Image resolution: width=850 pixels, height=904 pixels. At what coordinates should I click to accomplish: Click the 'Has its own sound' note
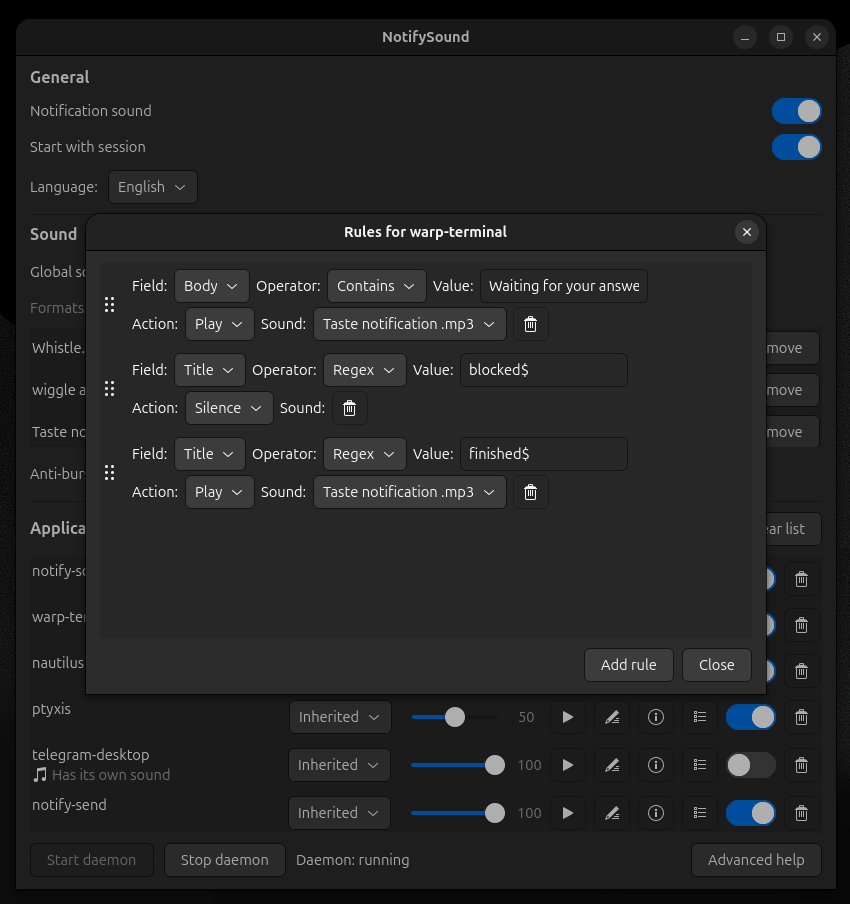111,775
